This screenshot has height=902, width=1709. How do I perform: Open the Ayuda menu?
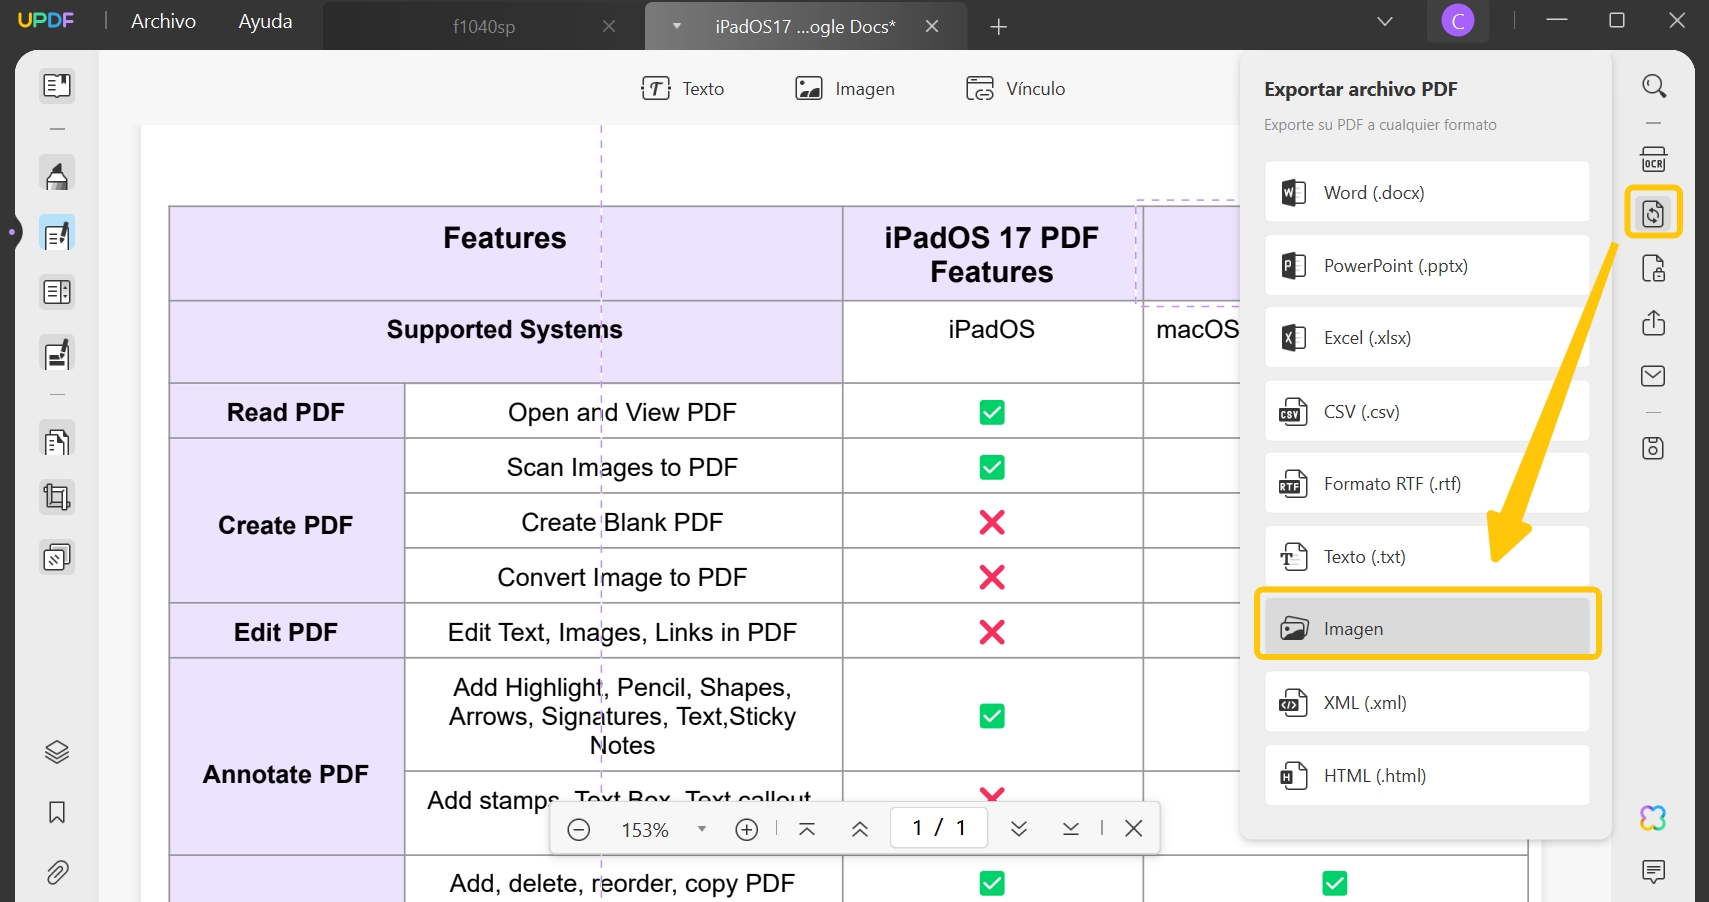265,21
